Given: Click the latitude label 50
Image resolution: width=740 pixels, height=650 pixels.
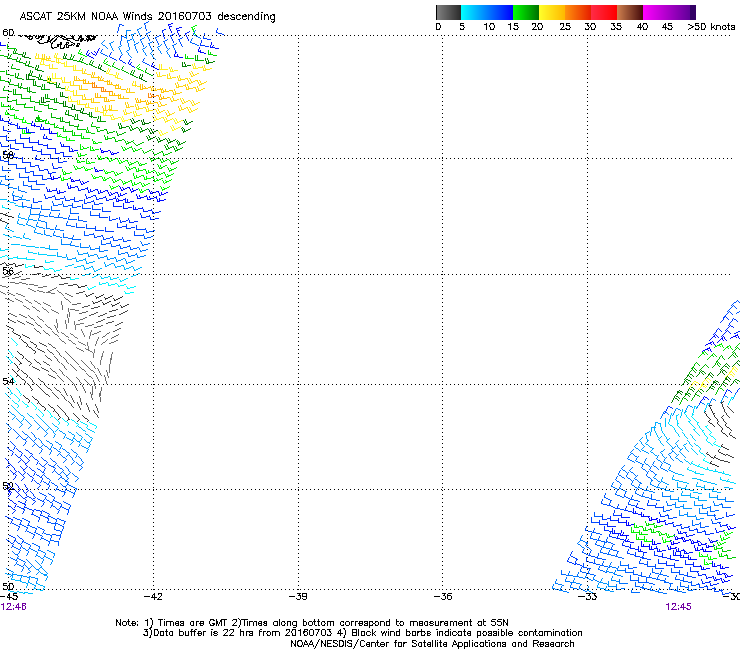Looking at the screenshot, I should point(8,586).
